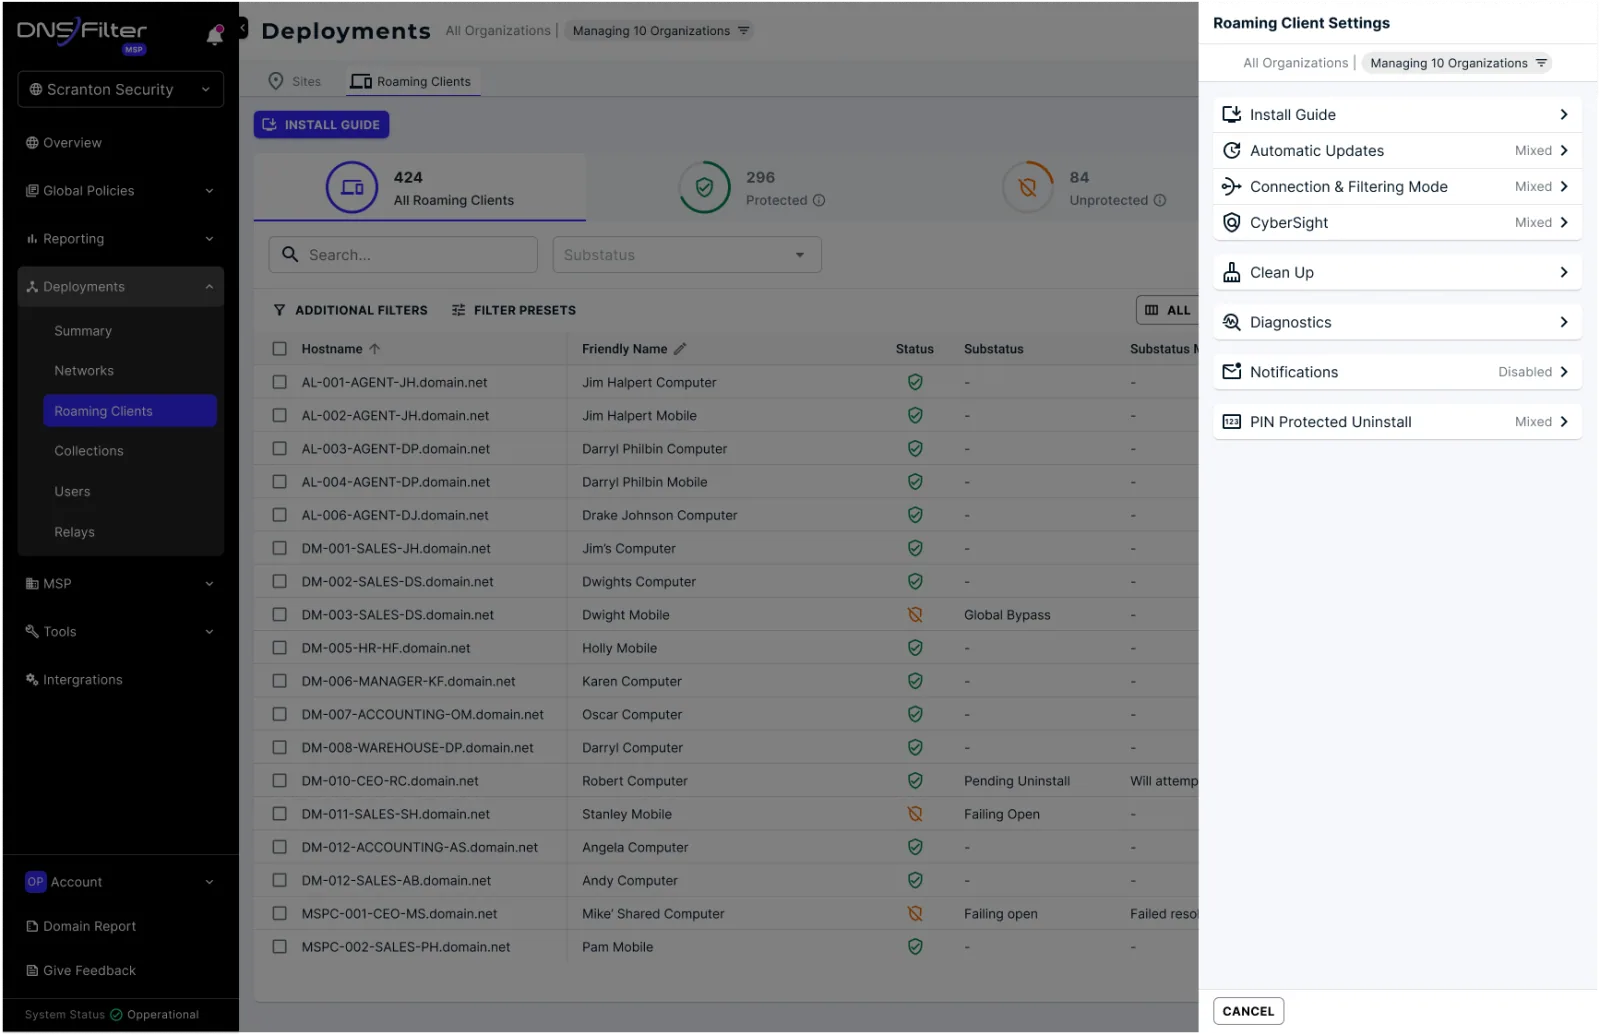Click the Notifications envelope icon
Viewport: 1600px width, 1035px height.
tap(1232, 372)
